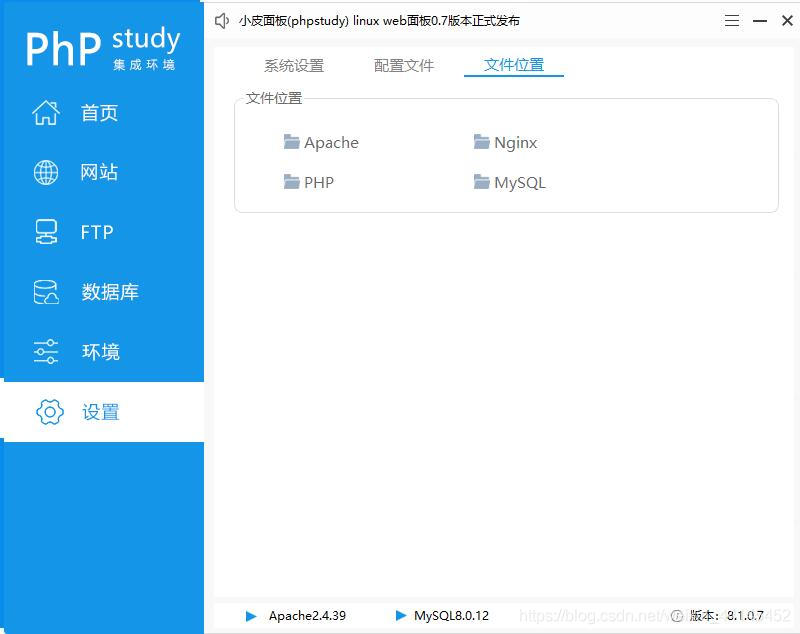This screenshot has width=800, height=634.
Task: Open the Apache folder location
Action: point(321,142)
